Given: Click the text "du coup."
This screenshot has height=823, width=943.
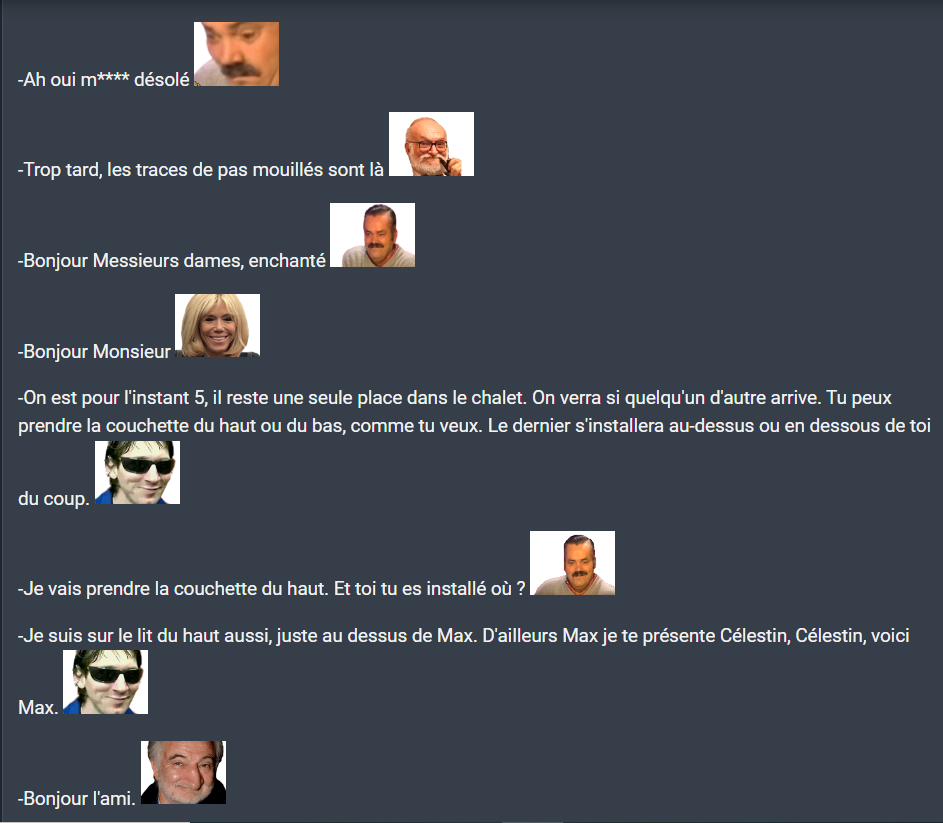Looking at the screenshot, I should (54, 499).
